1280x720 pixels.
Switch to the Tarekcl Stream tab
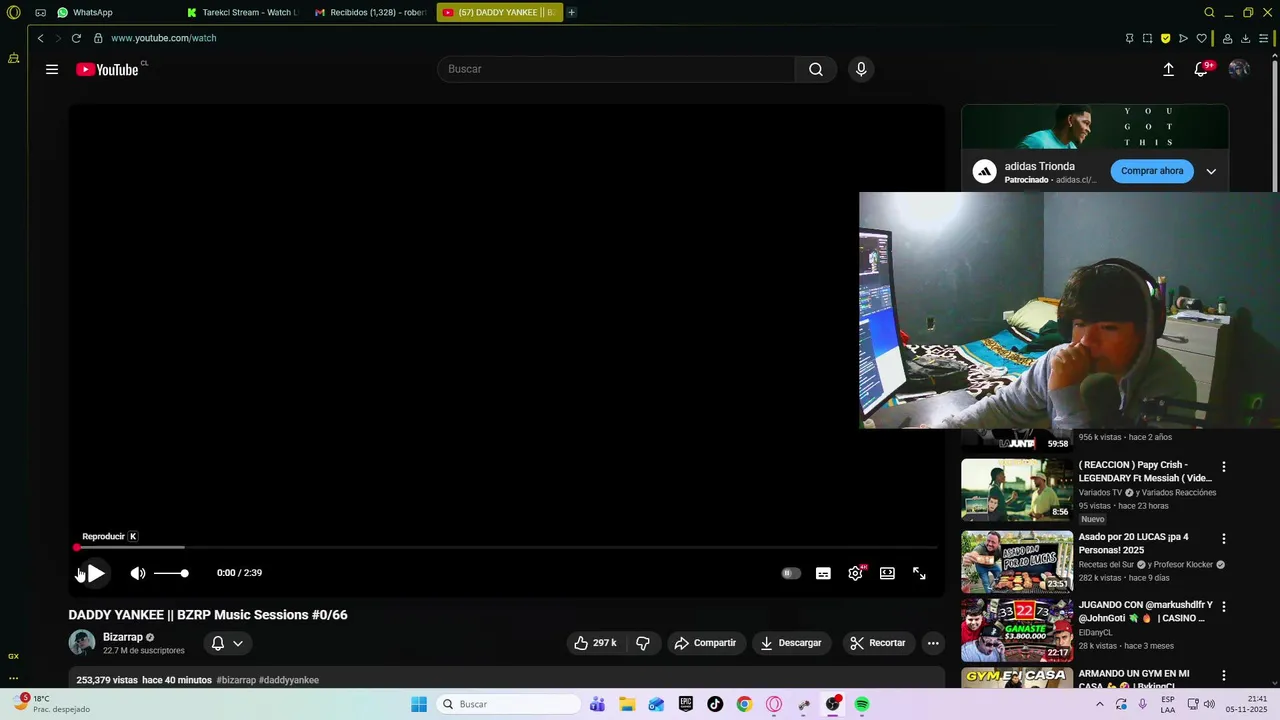pyautogui.click(x=243, y=12)
